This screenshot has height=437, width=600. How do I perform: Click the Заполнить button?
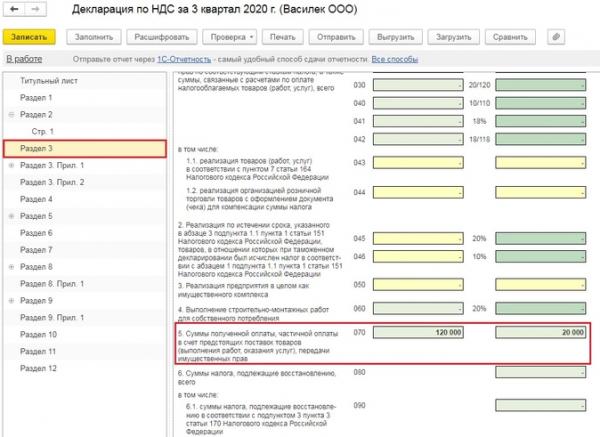94,37
